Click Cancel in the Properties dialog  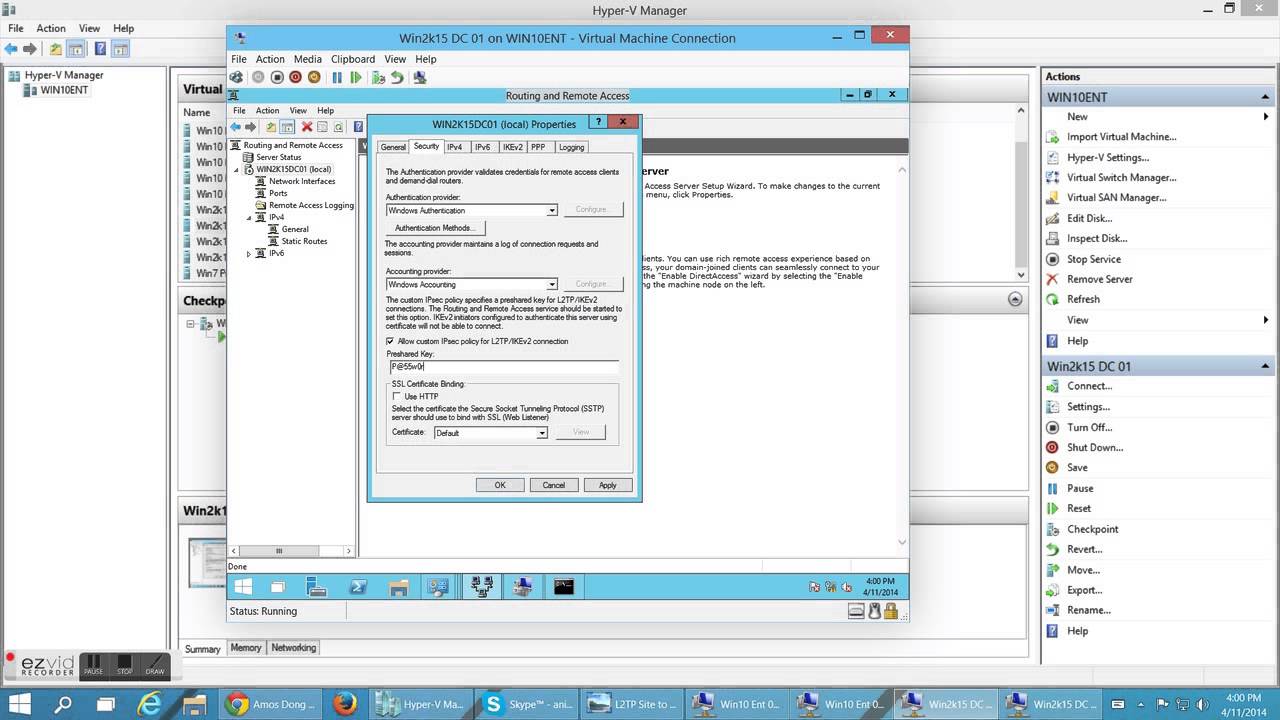[x=554, y=485]
